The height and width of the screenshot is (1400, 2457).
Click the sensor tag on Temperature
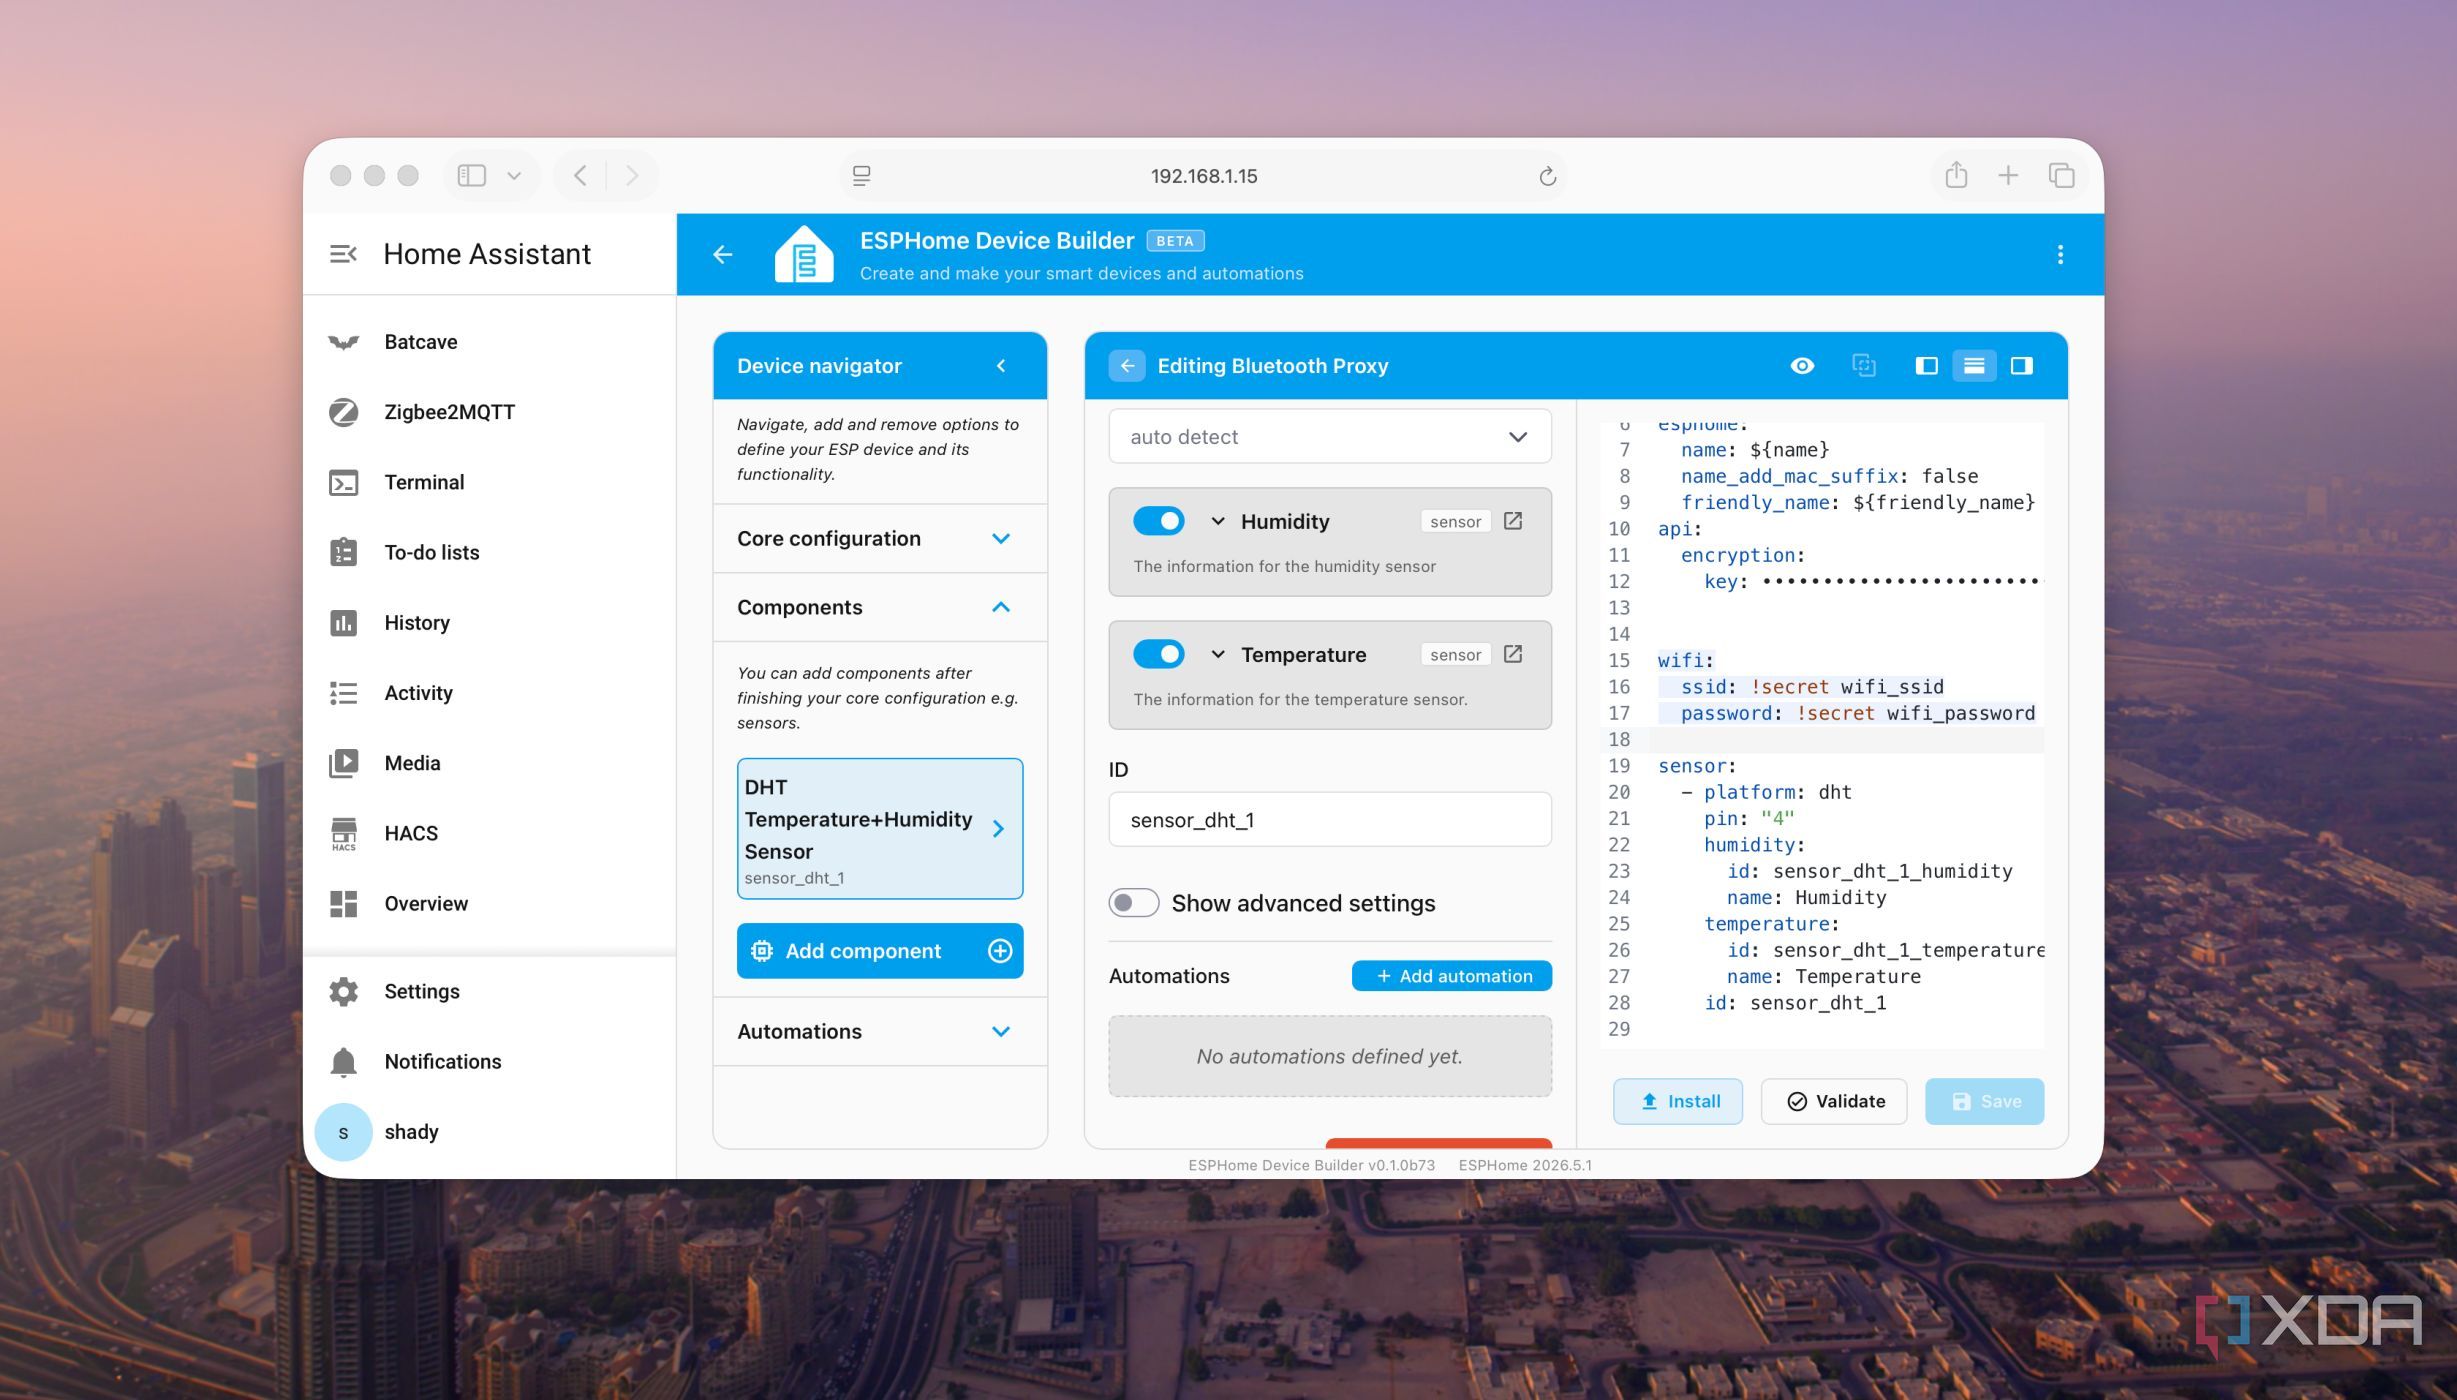click(1455, 654)
